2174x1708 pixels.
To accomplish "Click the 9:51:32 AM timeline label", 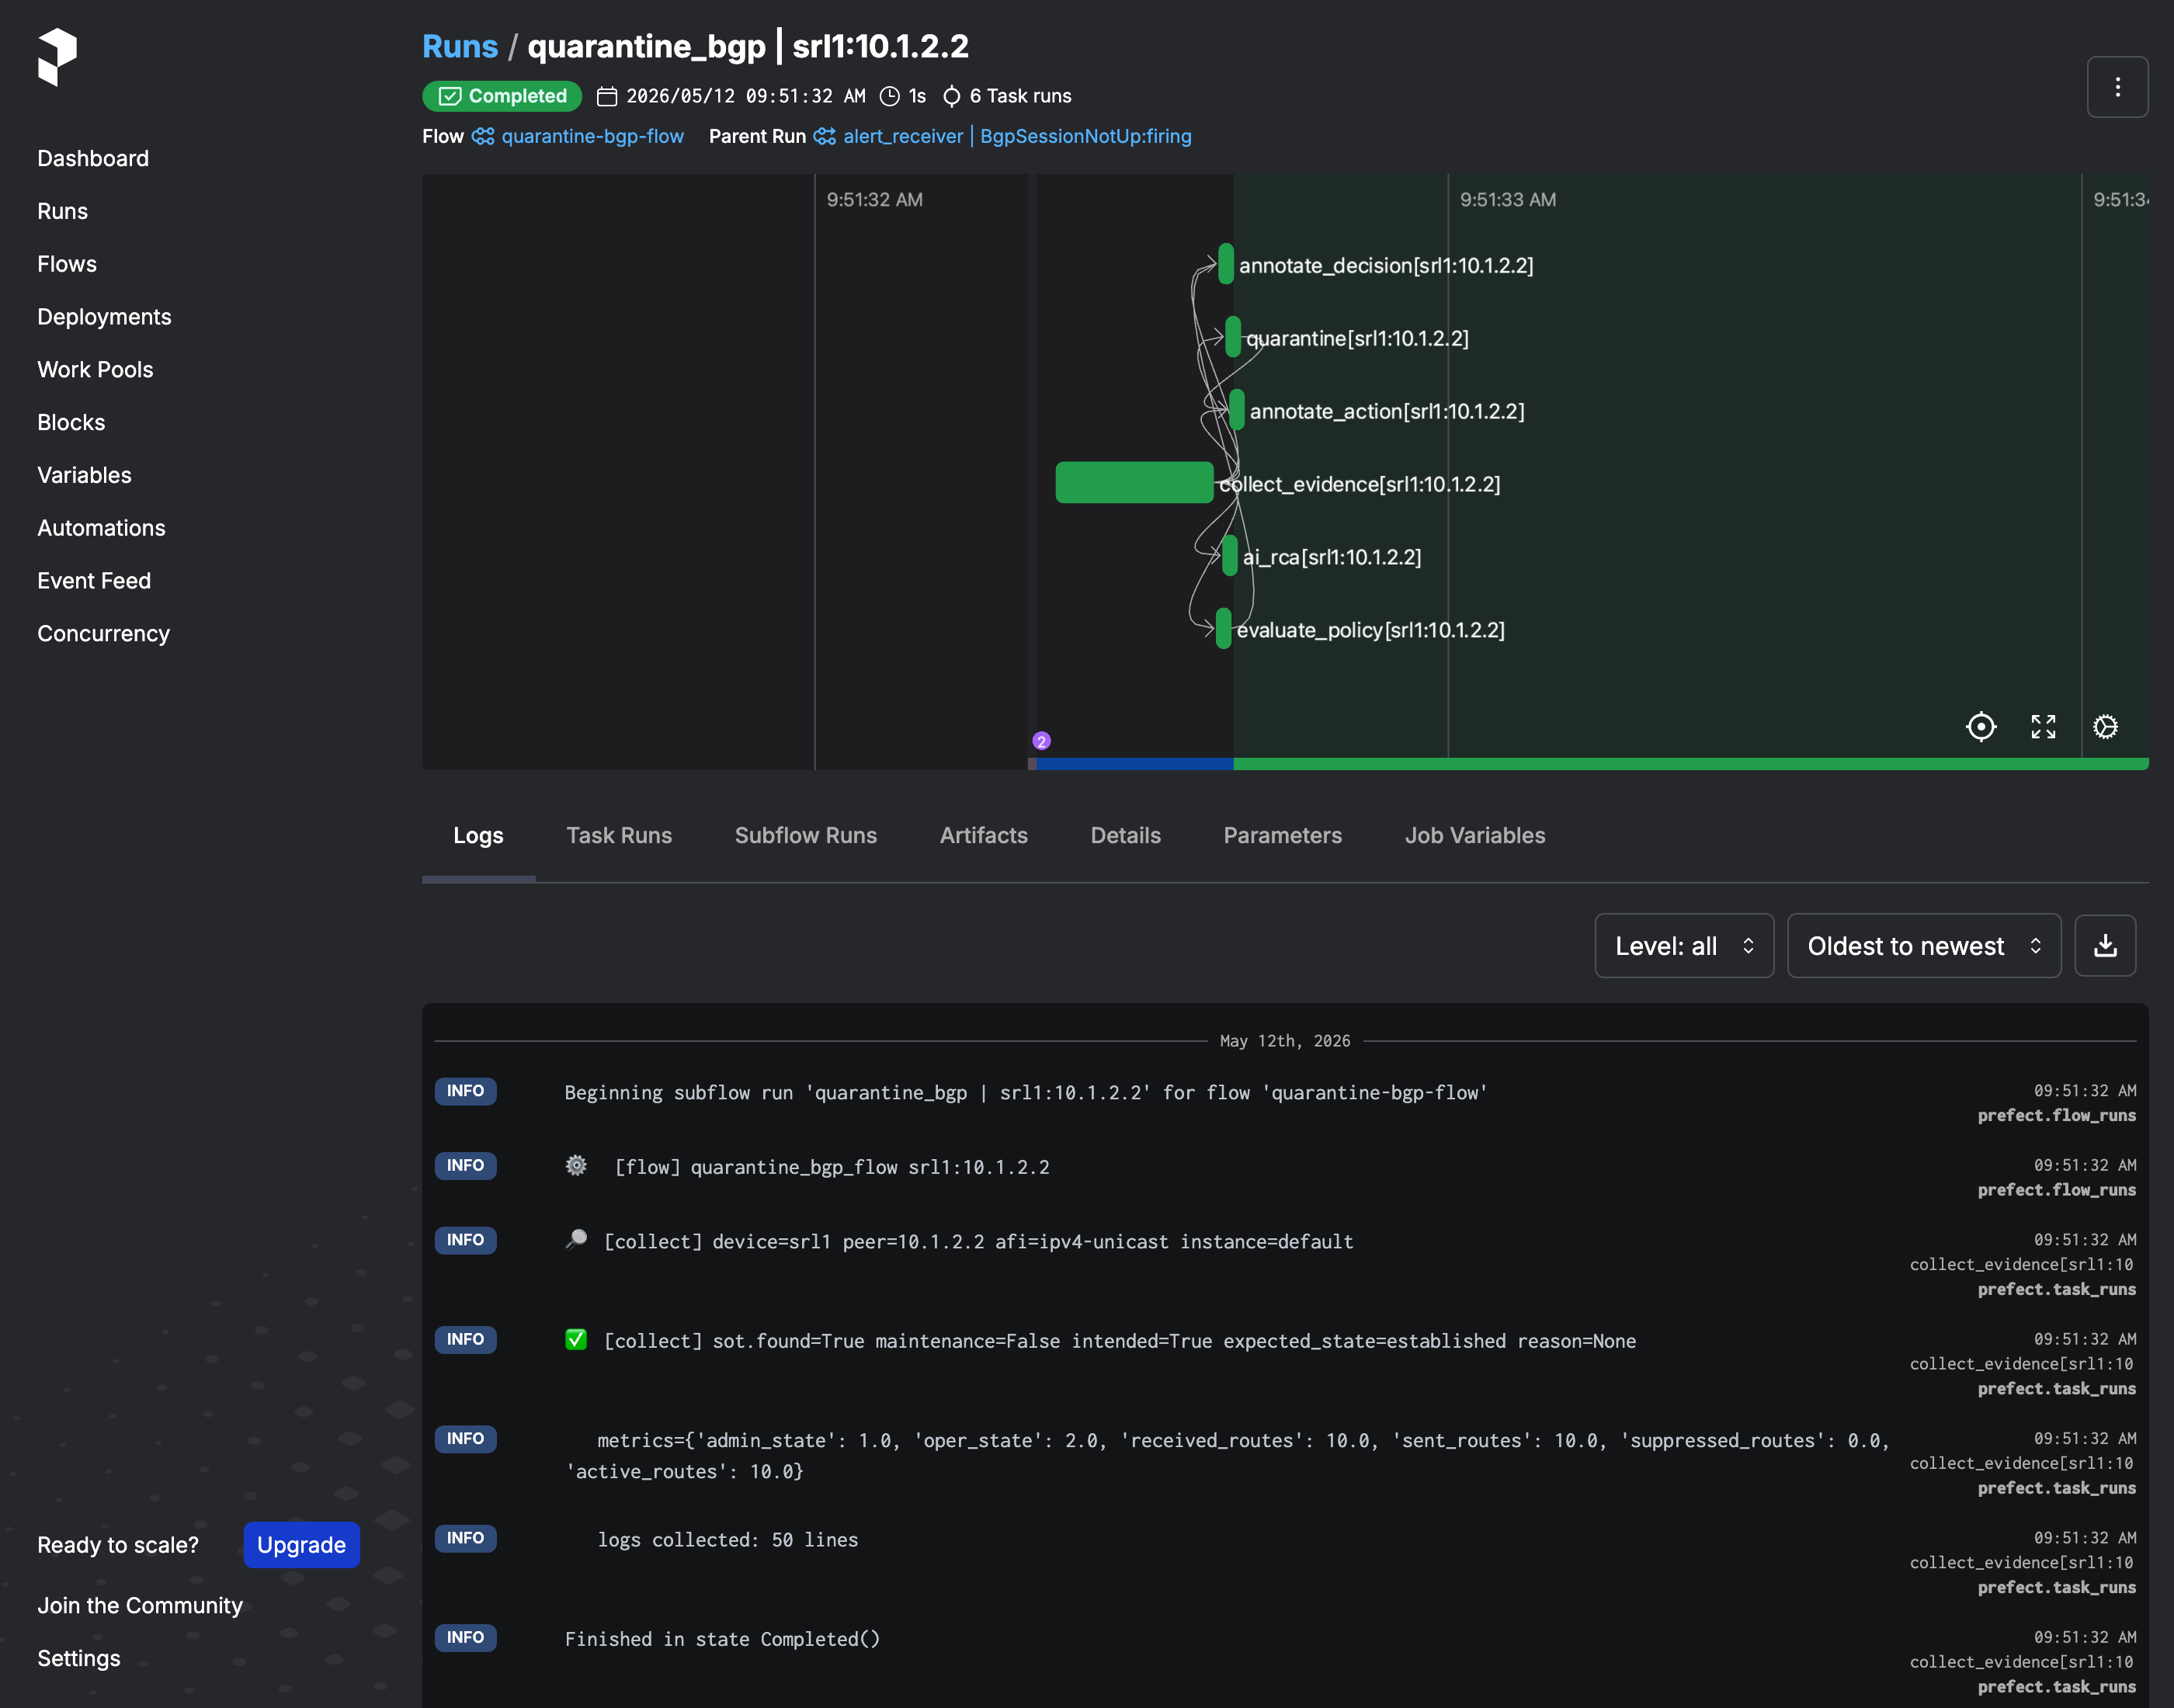I will click(x=874, y=200).
